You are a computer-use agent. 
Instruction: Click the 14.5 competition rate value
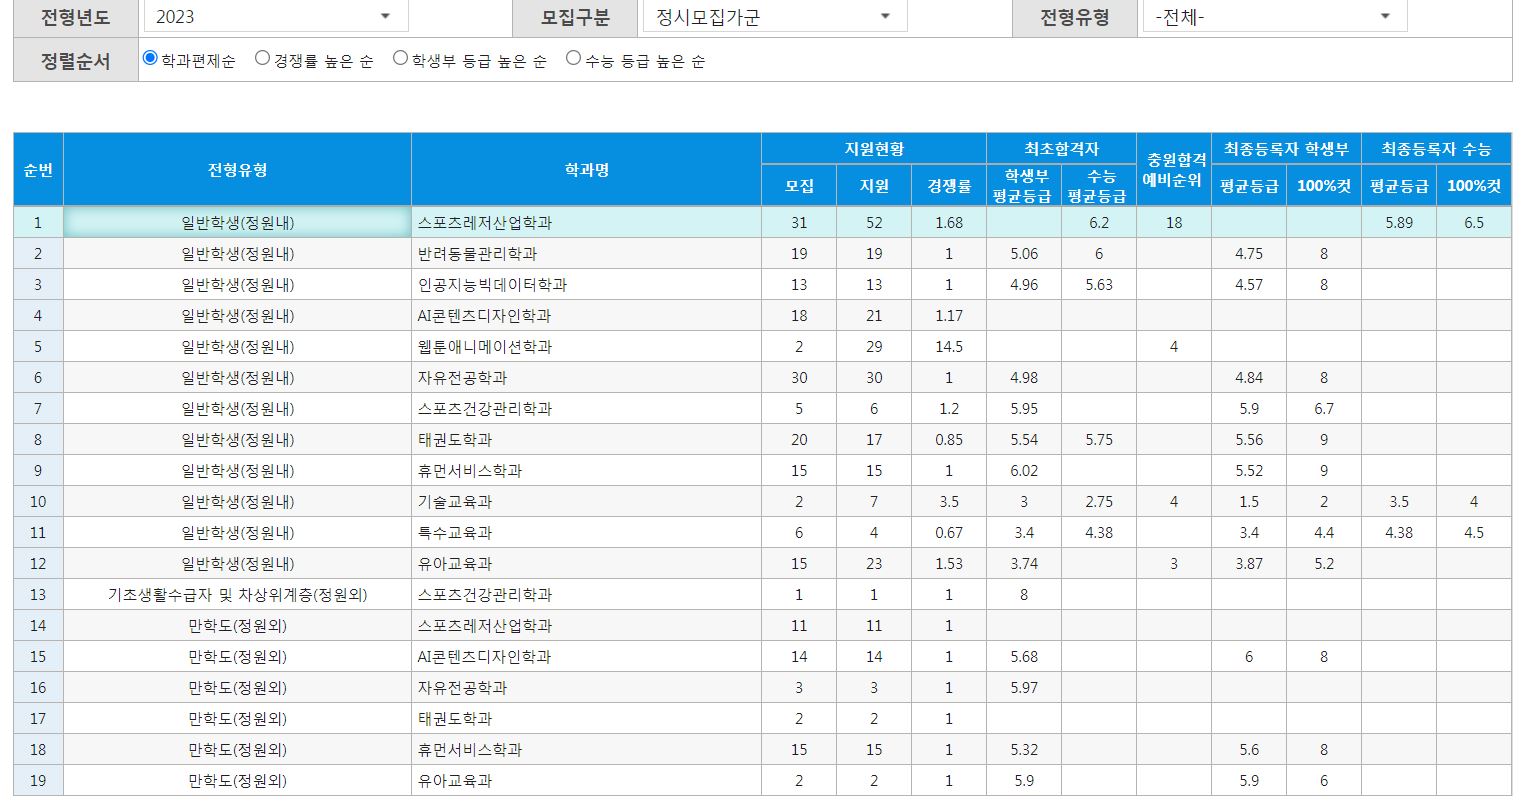click(949, 346)
